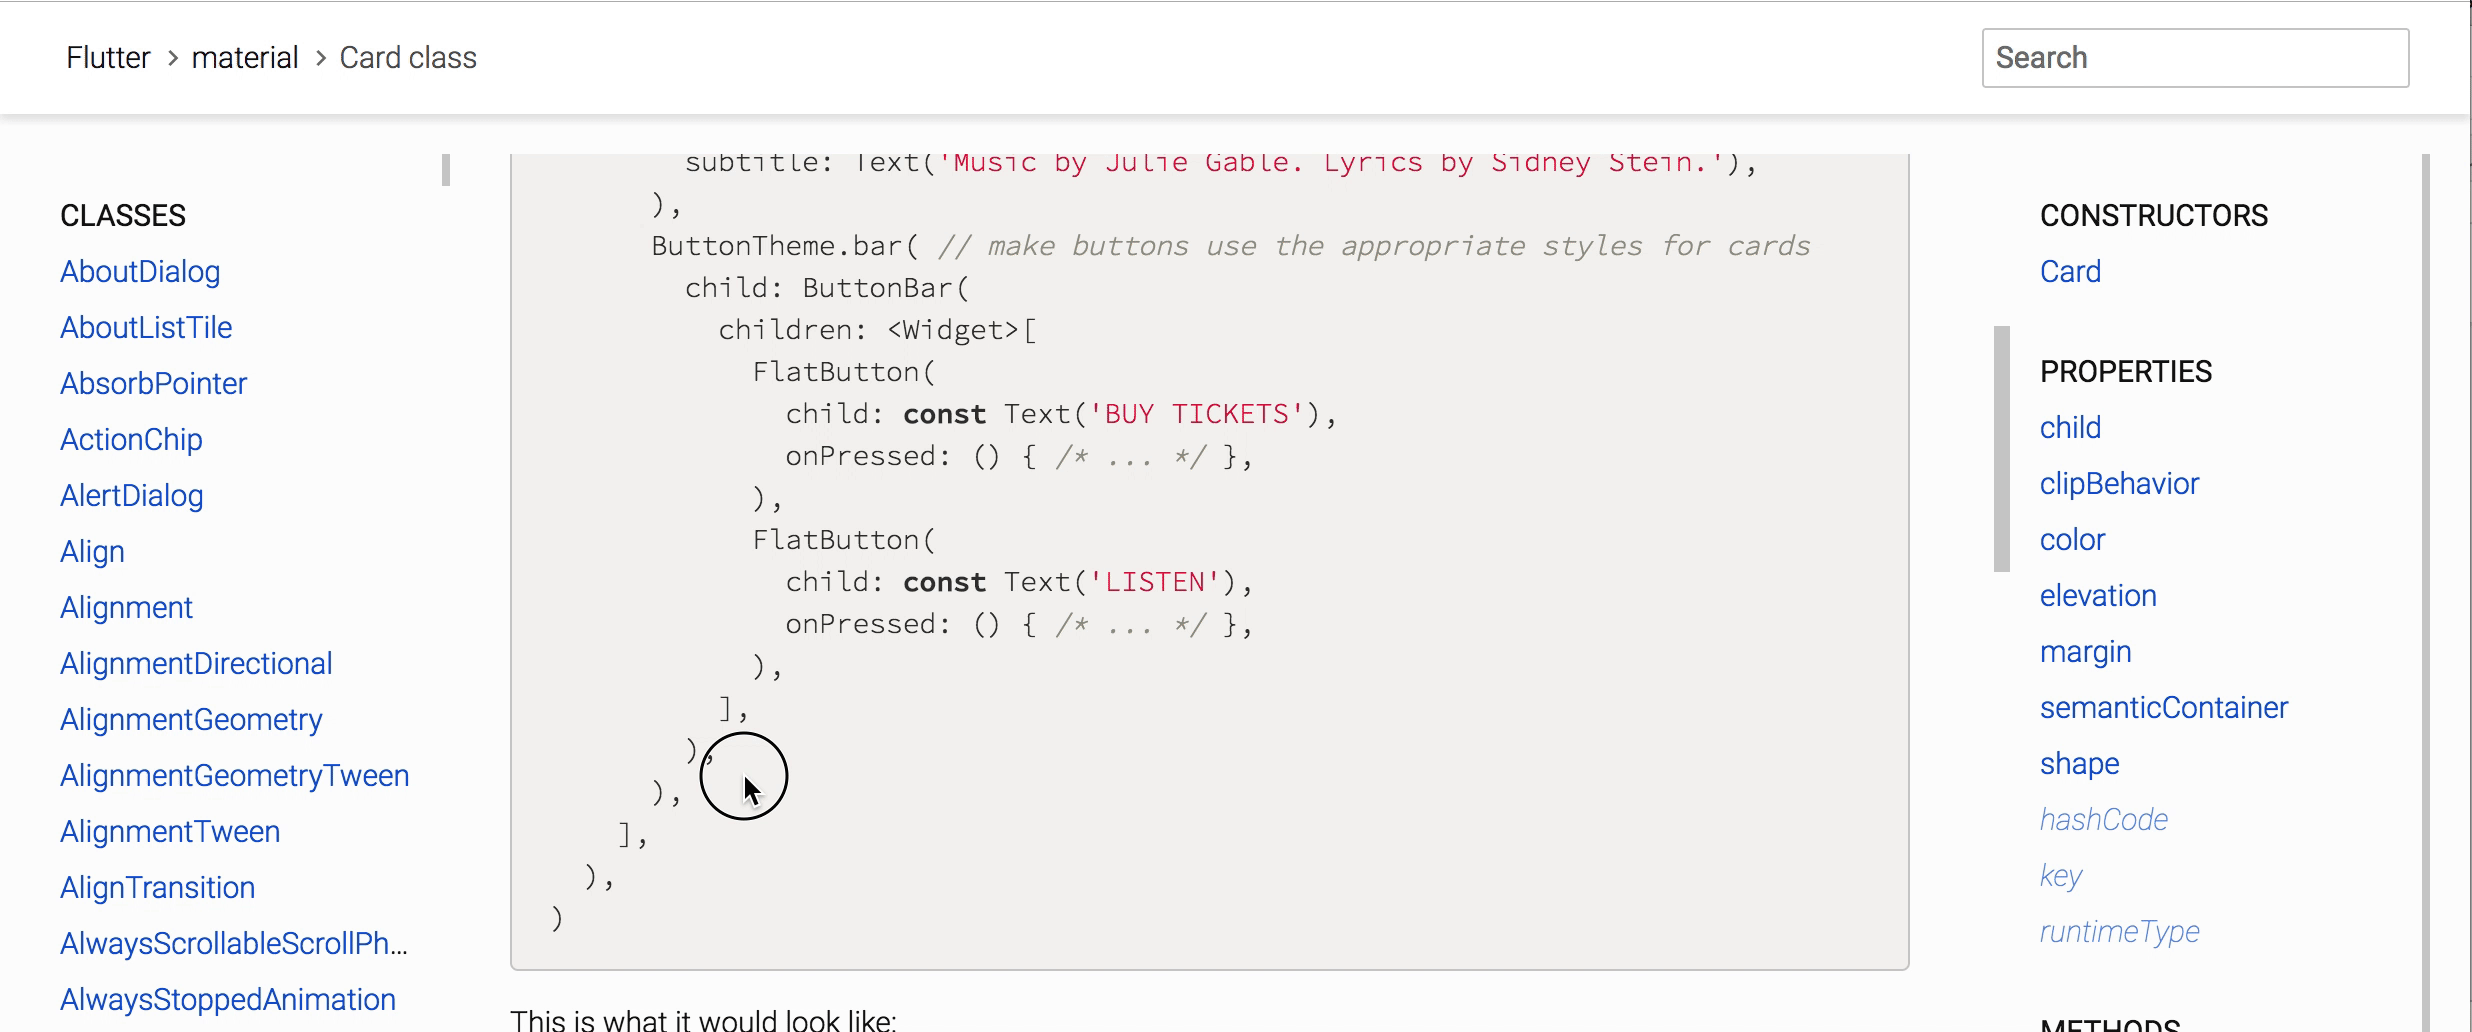Jump to the child property
This screenshot has height=1032, width=2472.
[x=2070, y=428]
